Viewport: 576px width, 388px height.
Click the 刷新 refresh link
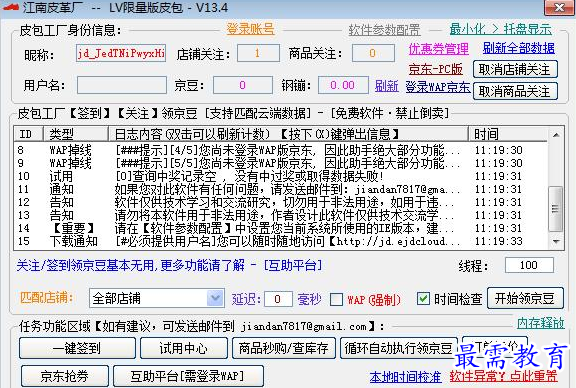pyautogui.click(x=386, y=86)
